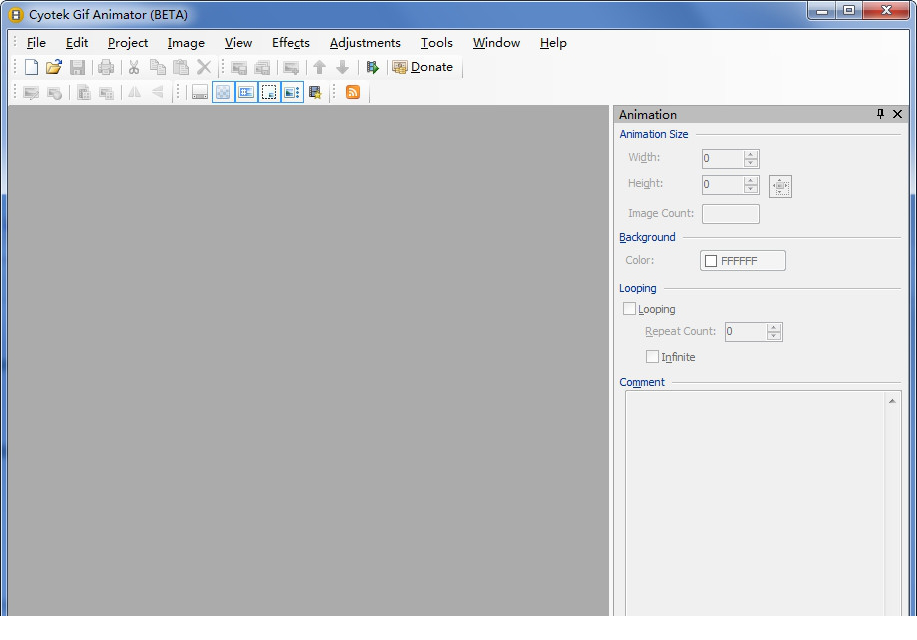Pin the Animation panel
Image resolution: width=917 pixels, height=640 pixels.
point(880,114)
